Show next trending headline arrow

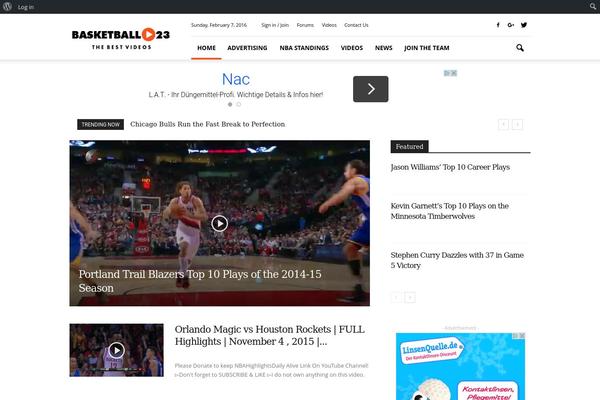(x=517, y=124)
